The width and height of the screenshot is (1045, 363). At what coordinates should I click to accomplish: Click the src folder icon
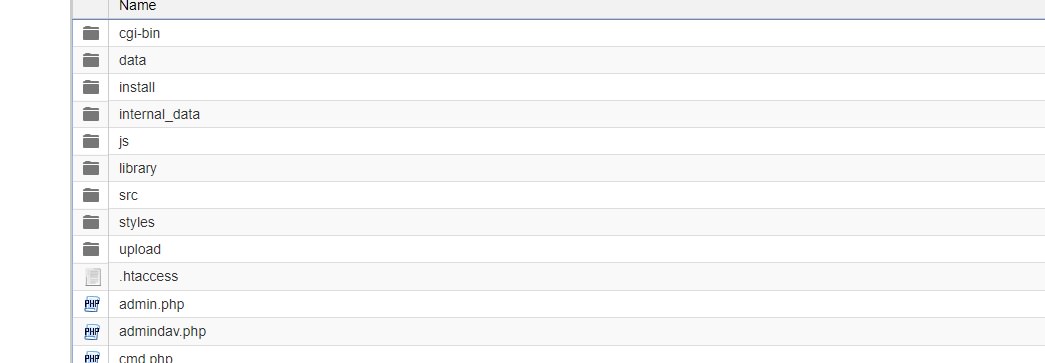click(x=91, y=195)
